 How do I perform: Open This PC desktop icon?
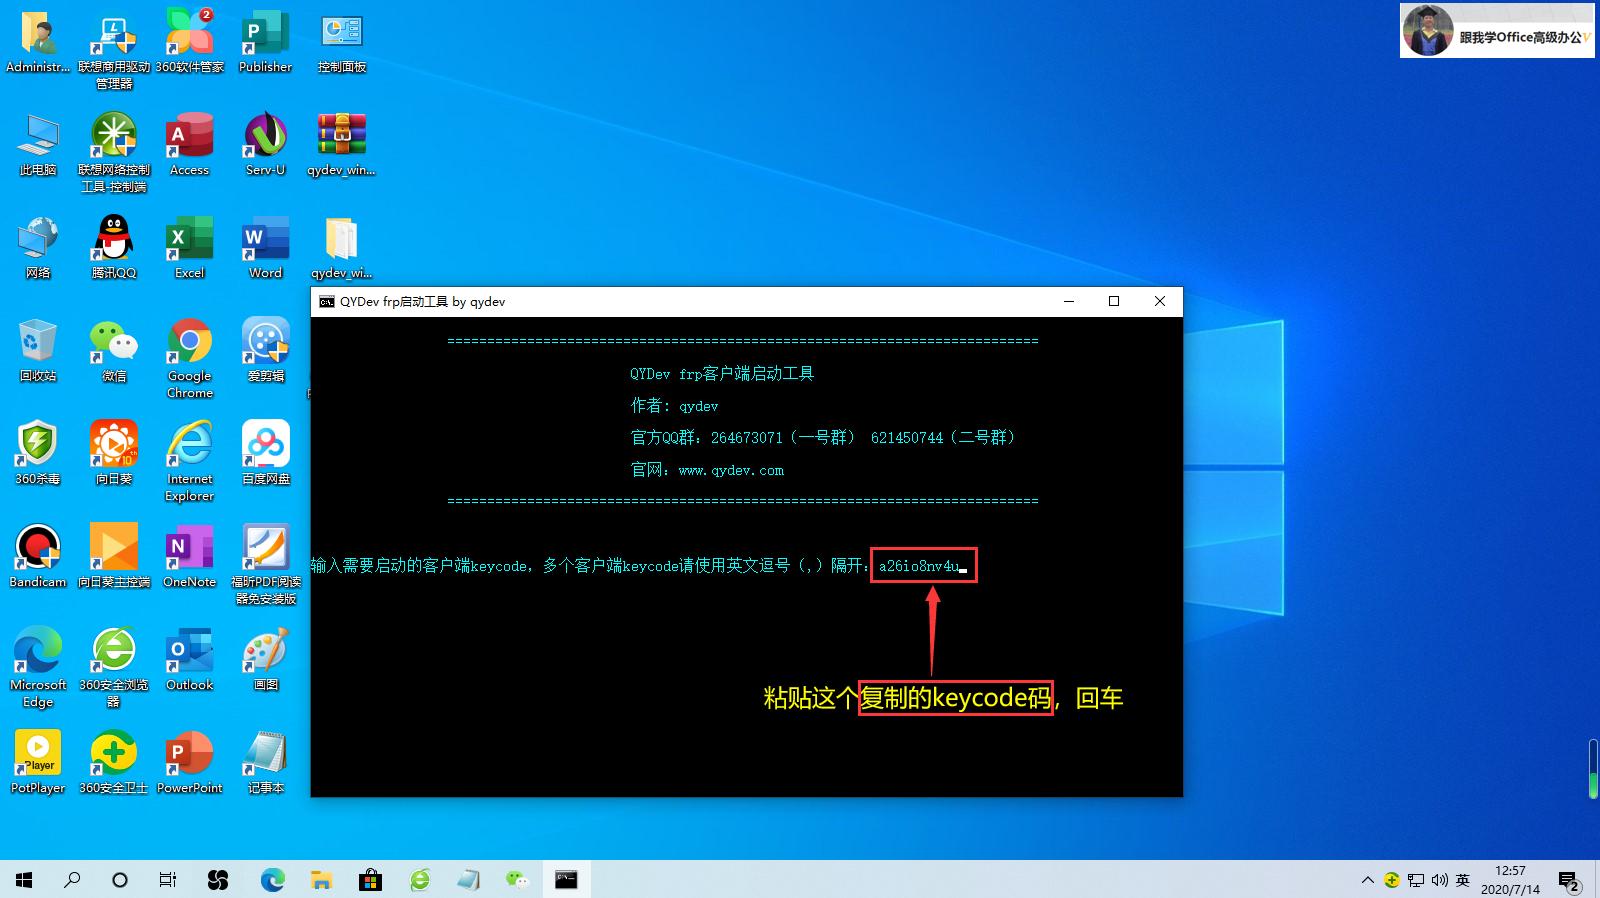point(38,145)
